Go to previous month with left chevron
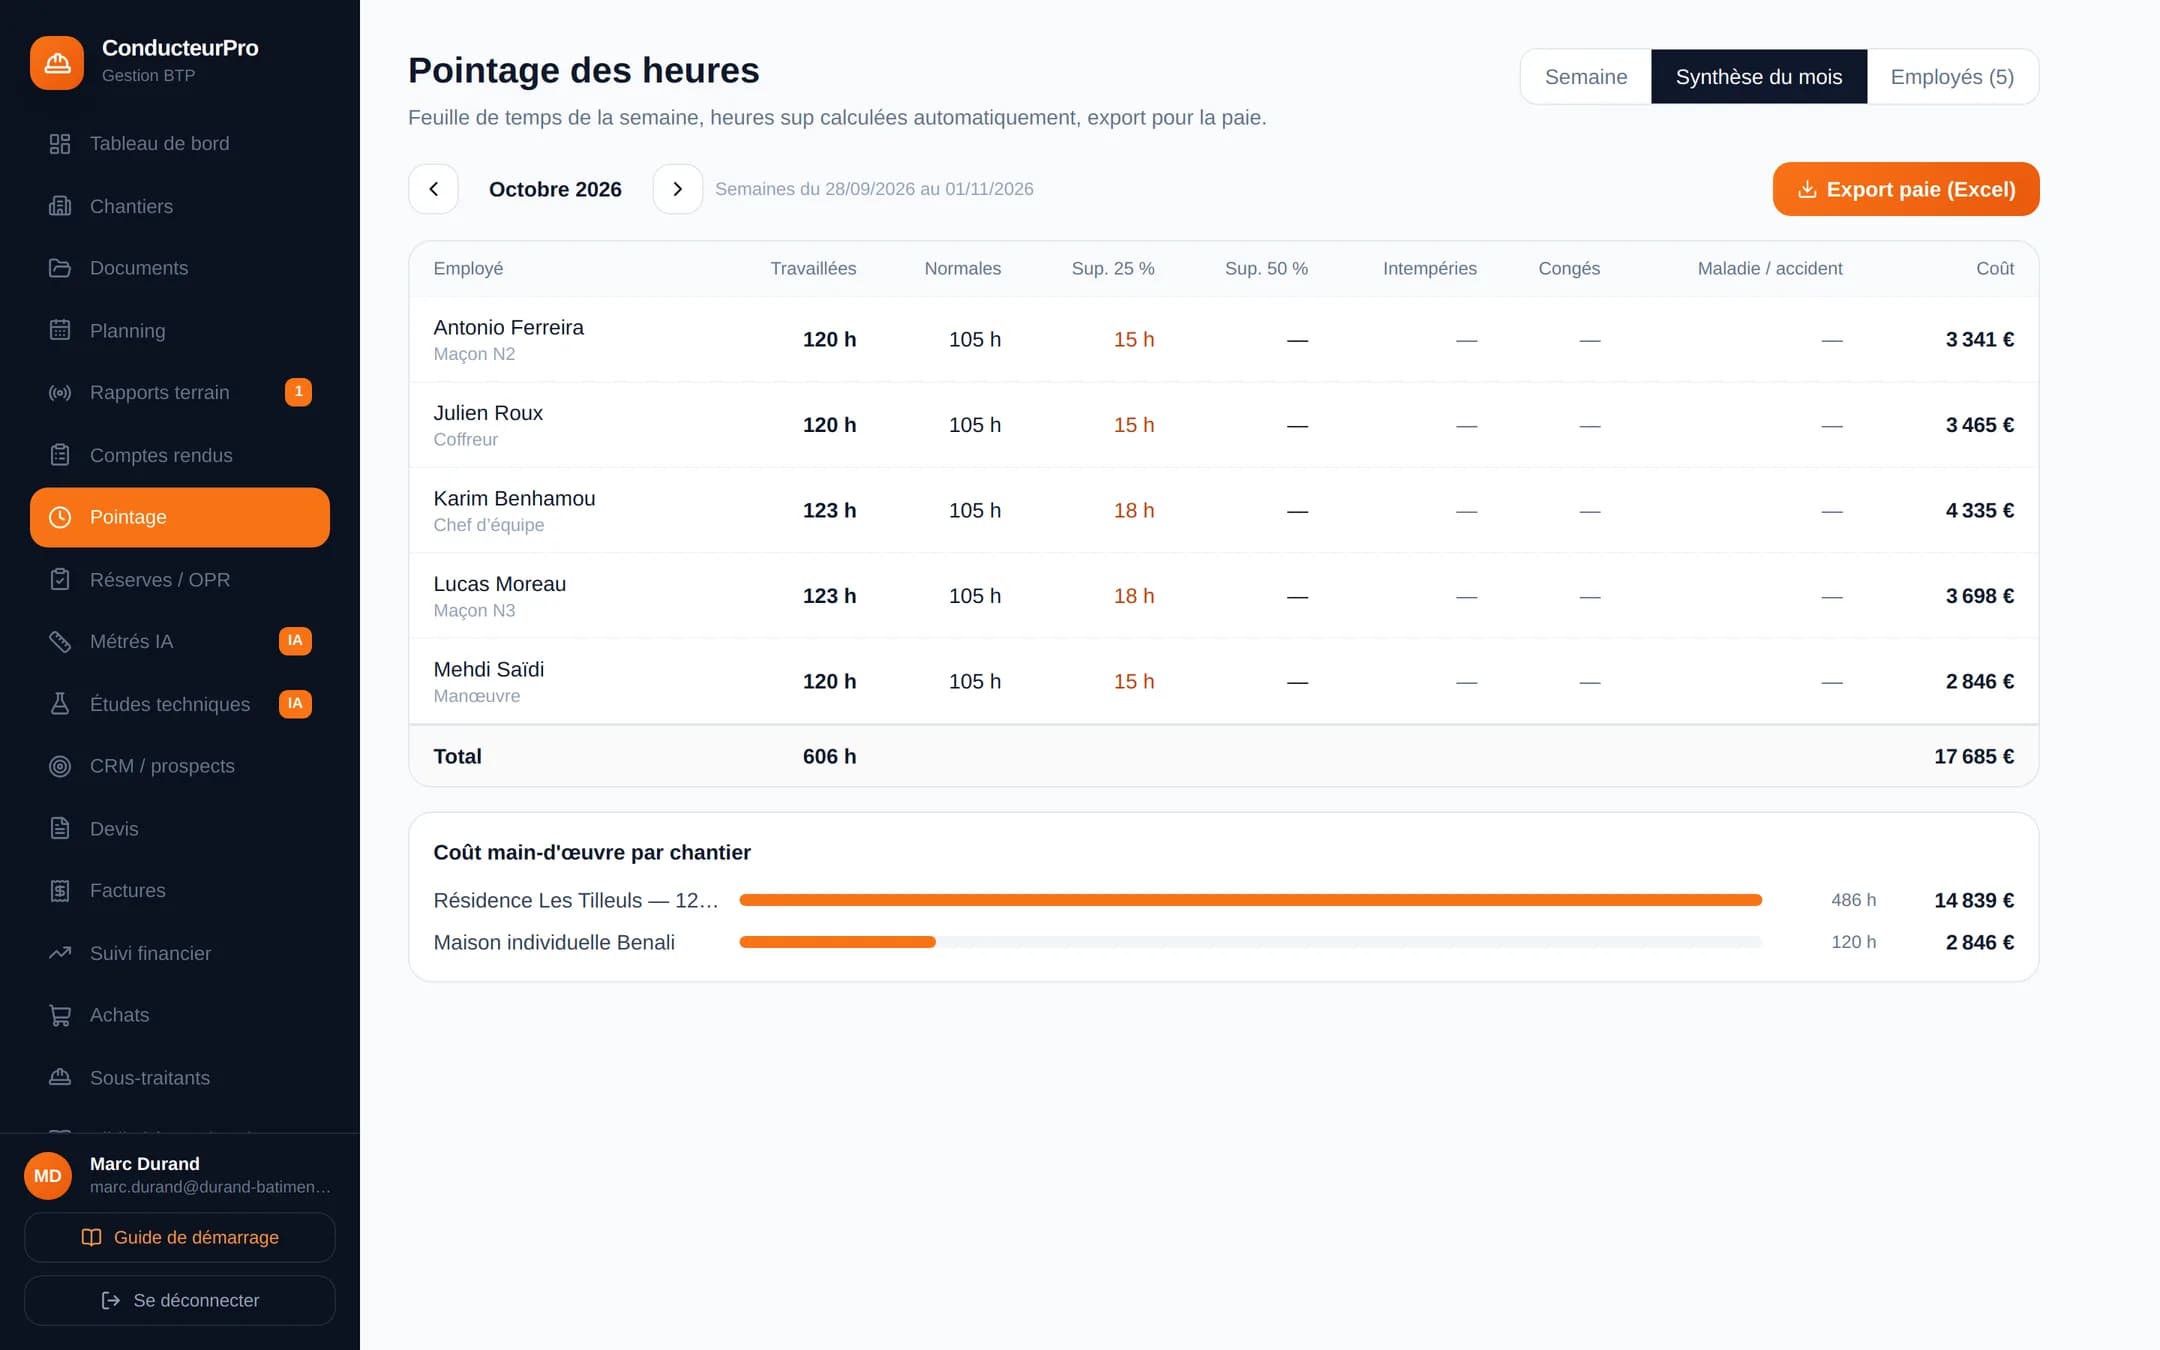The height and width of the screenshot is (1350, 2160). 433,189
